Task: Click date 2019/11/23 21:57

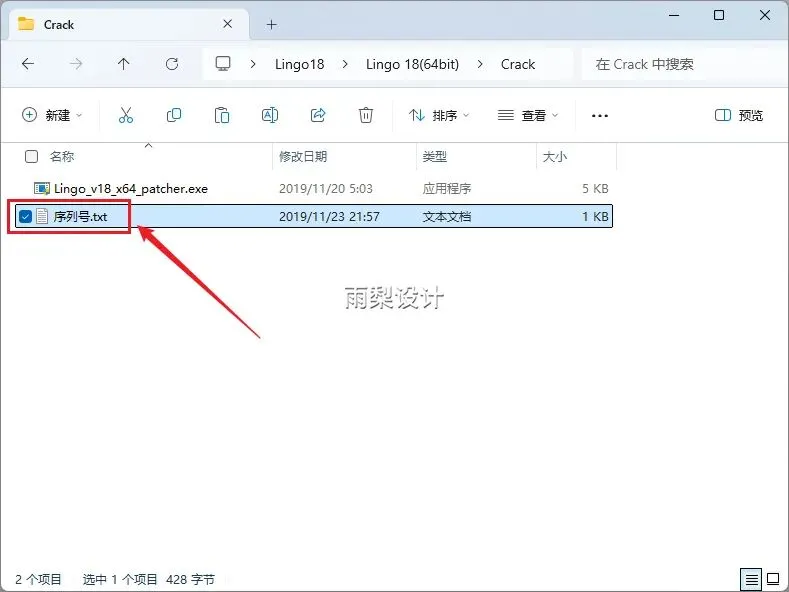Action: (330, 216)
